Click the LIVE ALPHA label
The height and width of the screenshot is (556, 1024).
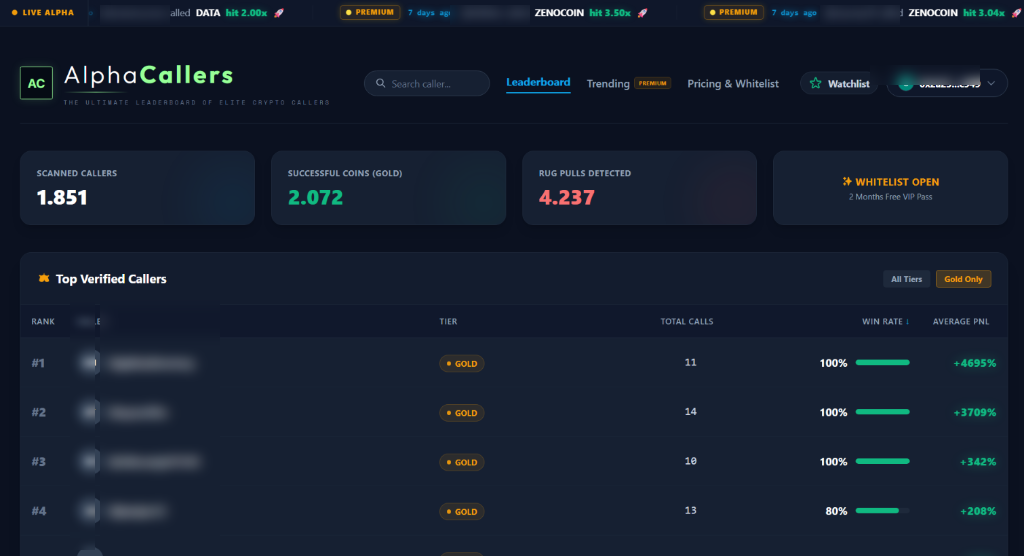pyautogui.click(x=48, y=12)
